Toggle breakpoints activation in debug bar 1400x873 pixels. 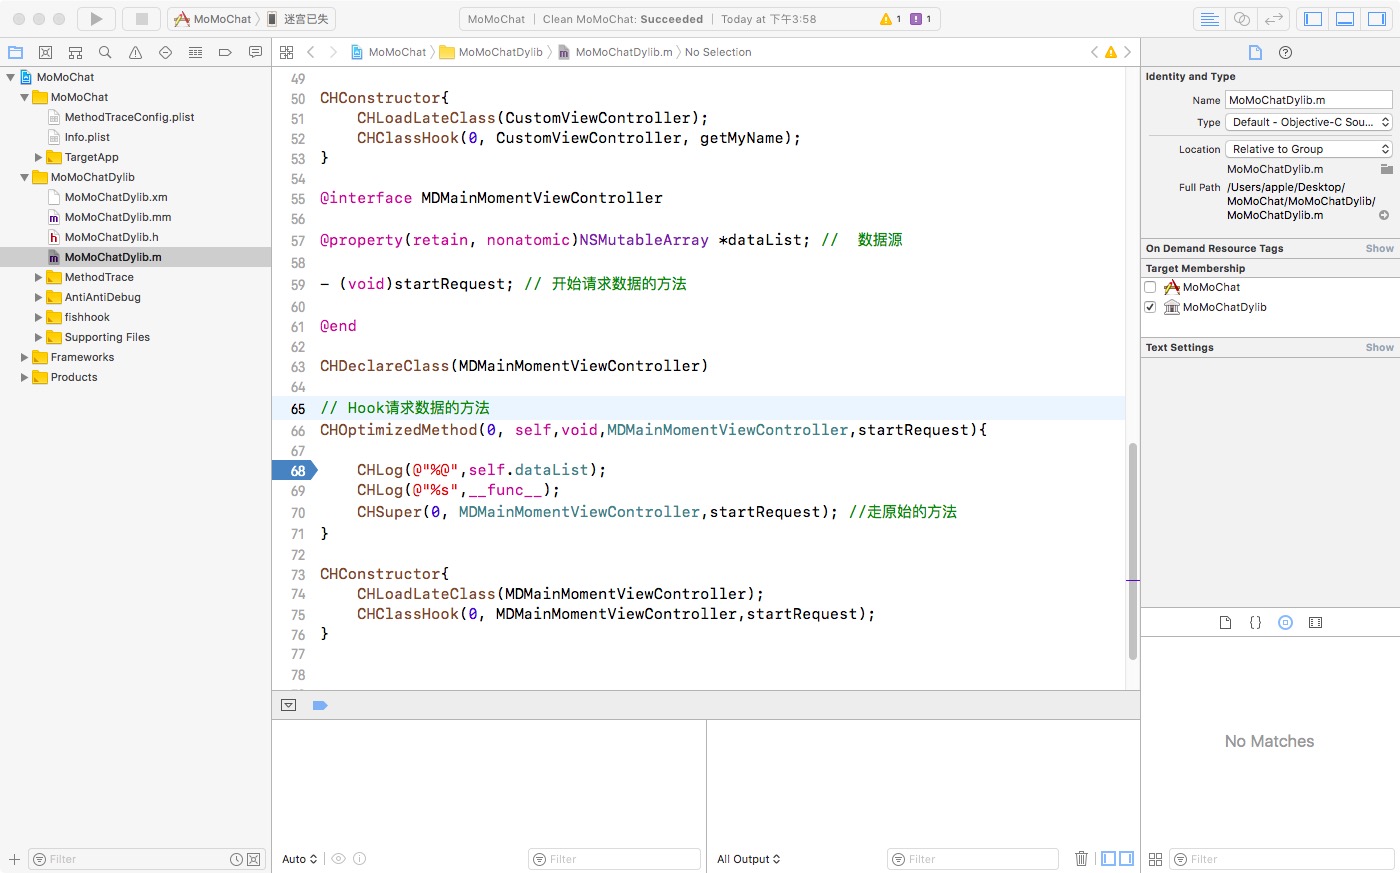[320, 705]
